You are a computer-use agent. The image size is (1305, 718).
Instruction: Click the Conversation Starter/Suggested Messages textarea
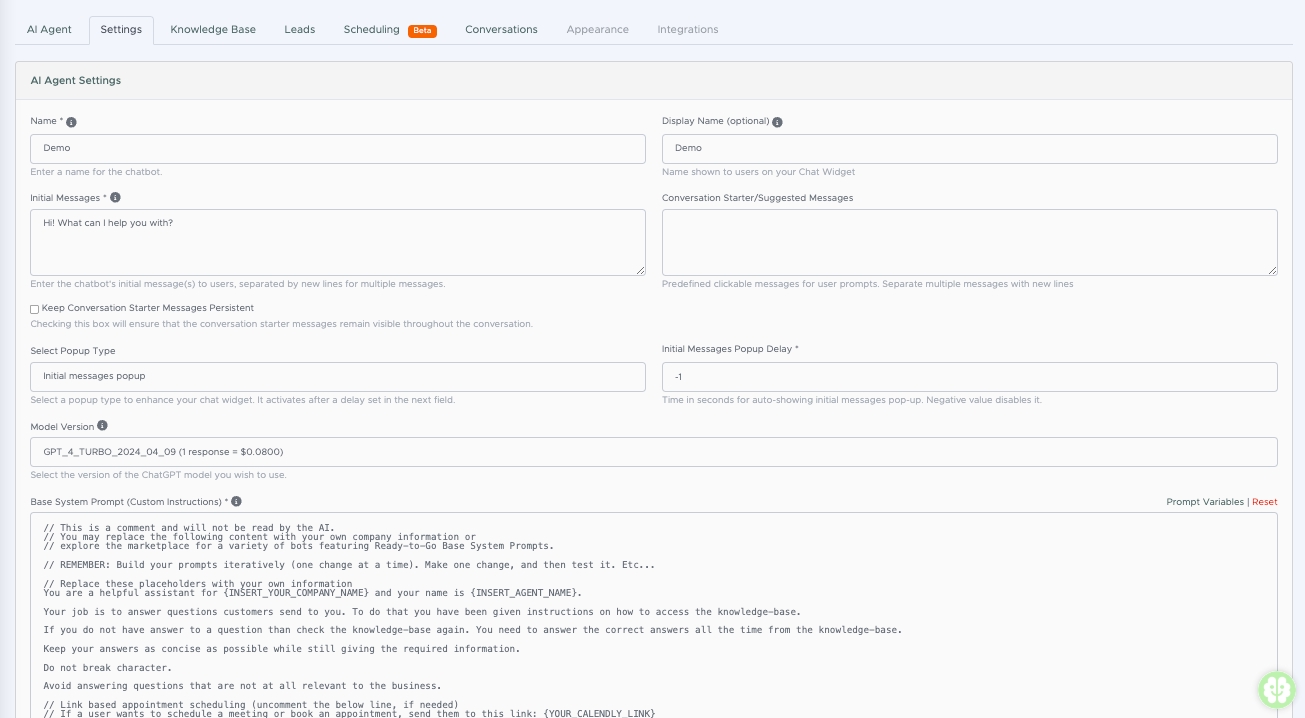click(969, 242)
